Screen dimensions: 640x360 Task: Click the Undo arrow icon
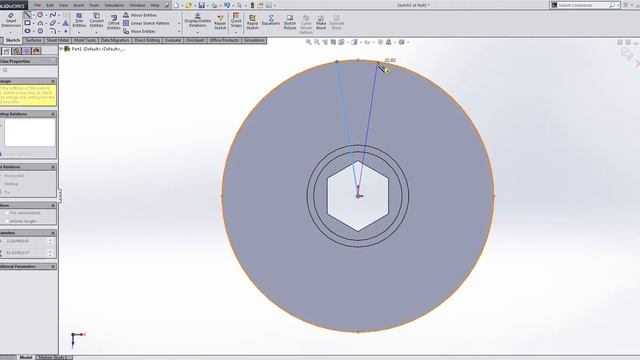pyautogui.click(x=227, y=5)
